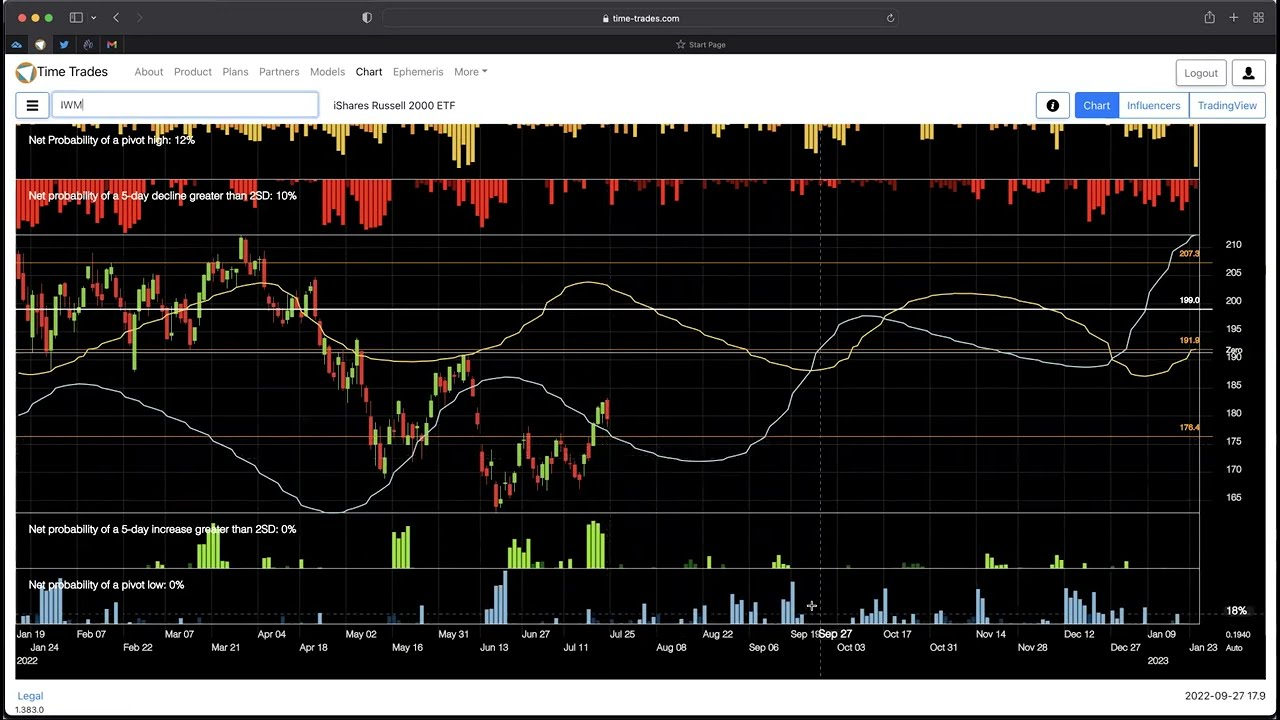The height and width of the screenshot is (720, 1280).
Task: Switch to the Influencers tab
Action: [x=1153, y=105]
